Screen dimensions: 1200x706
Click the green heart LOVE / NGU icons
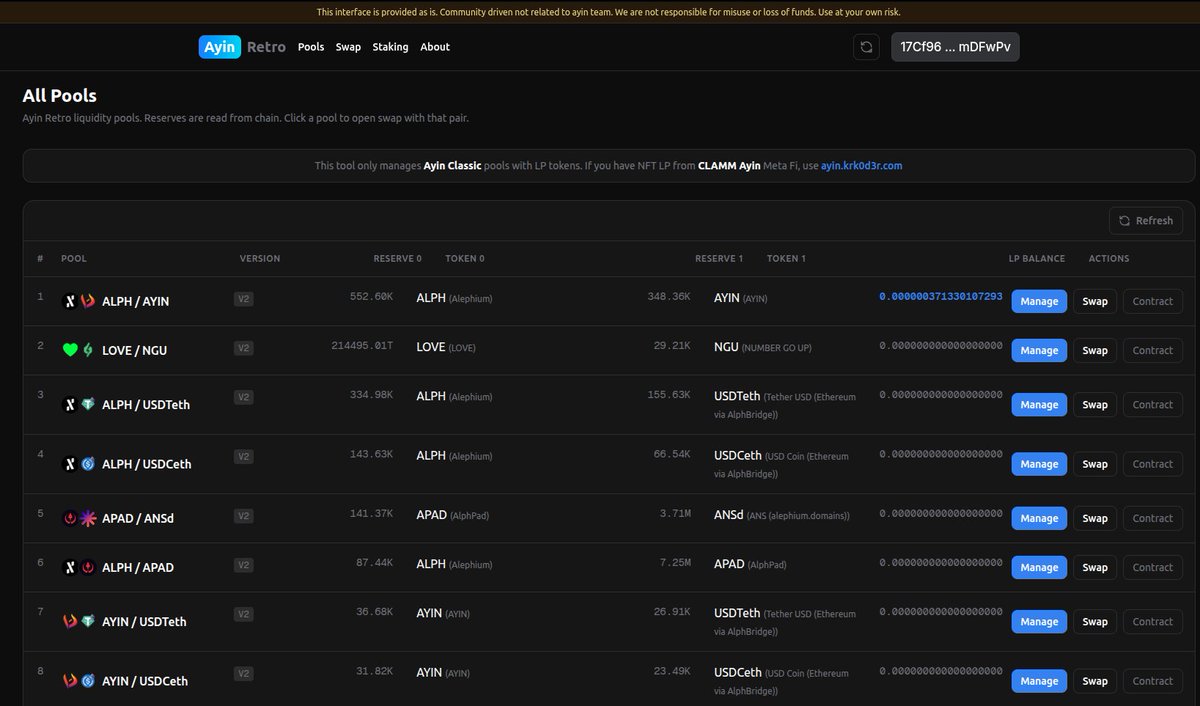[78, 350]
